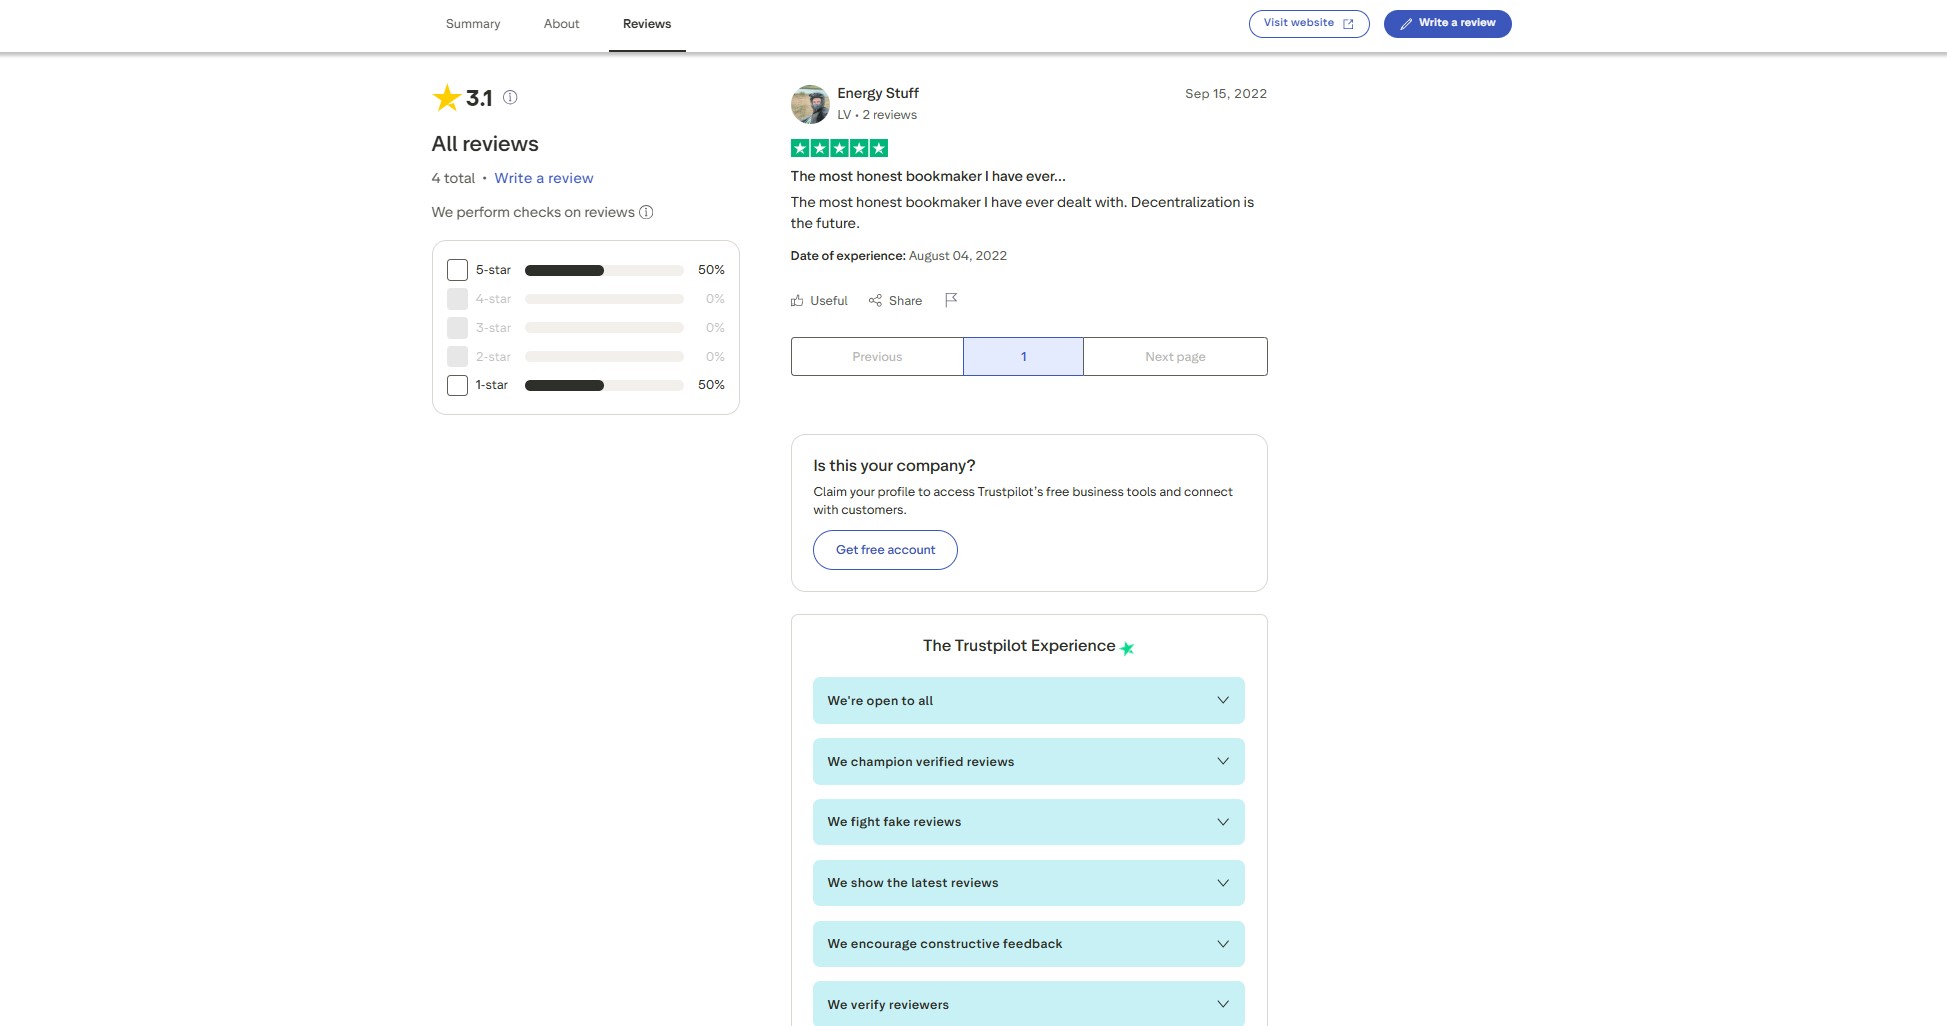Click the 4-star filter checkbox
The height and width of the screenshot is (1026, 1947).
(x=458, y=298)
